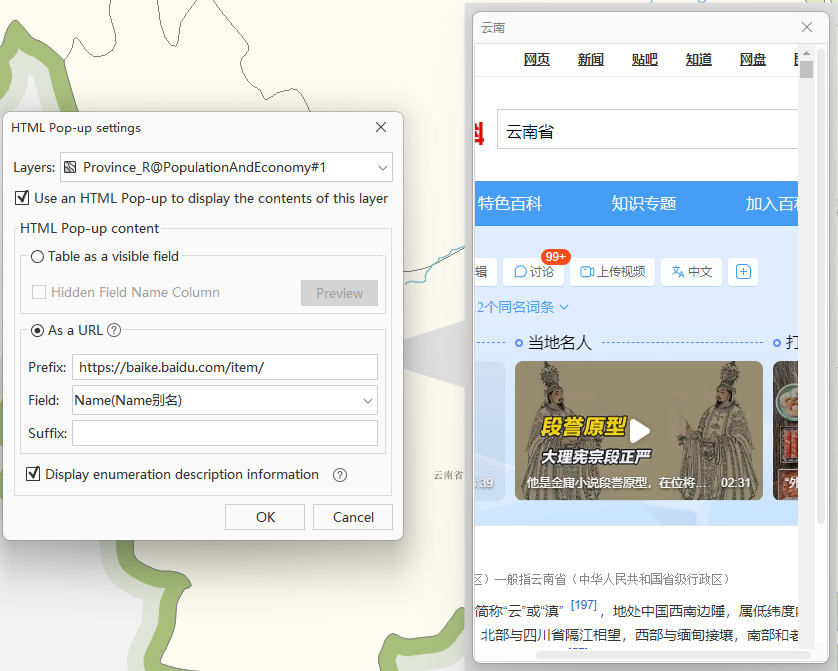
Task: Click help icon next to enumeration description option
Action: (x=340, y=475)
